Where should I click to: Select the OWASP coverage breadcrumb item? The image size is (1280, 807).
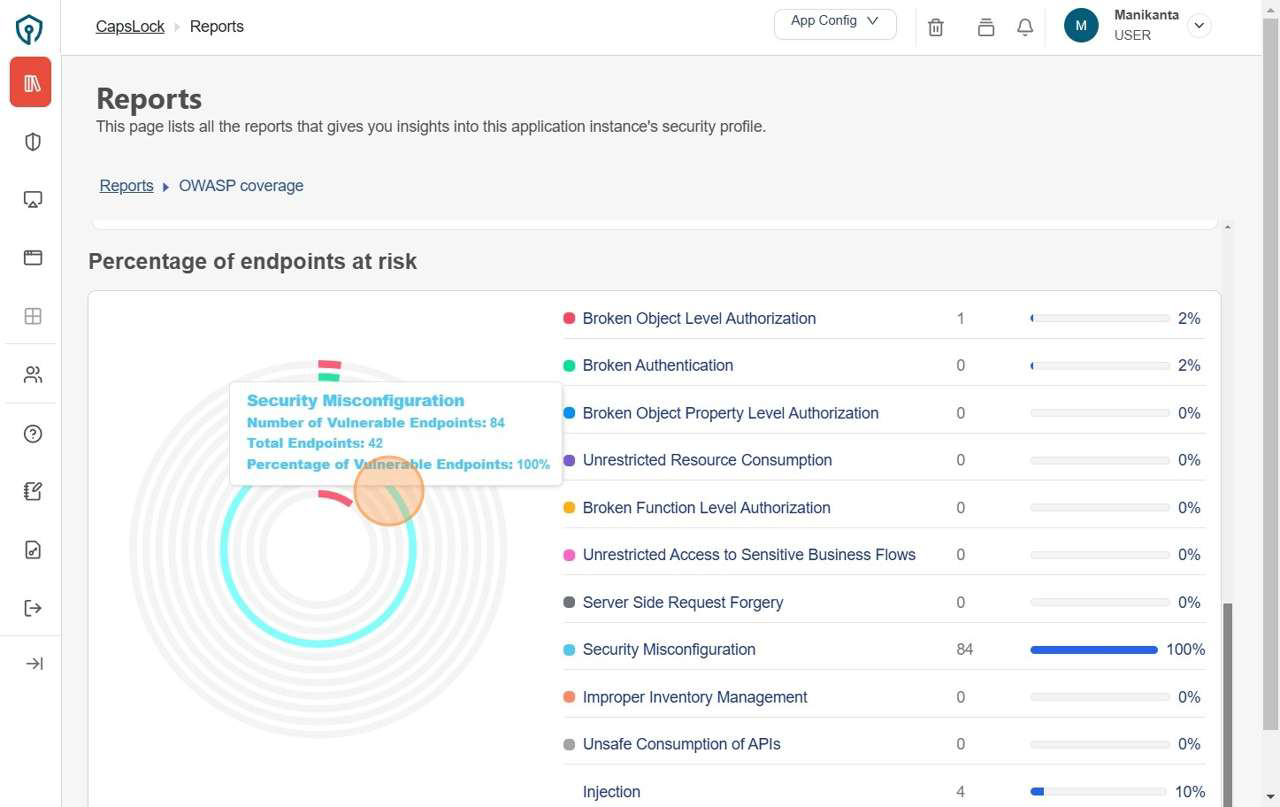tap(241, 185)
